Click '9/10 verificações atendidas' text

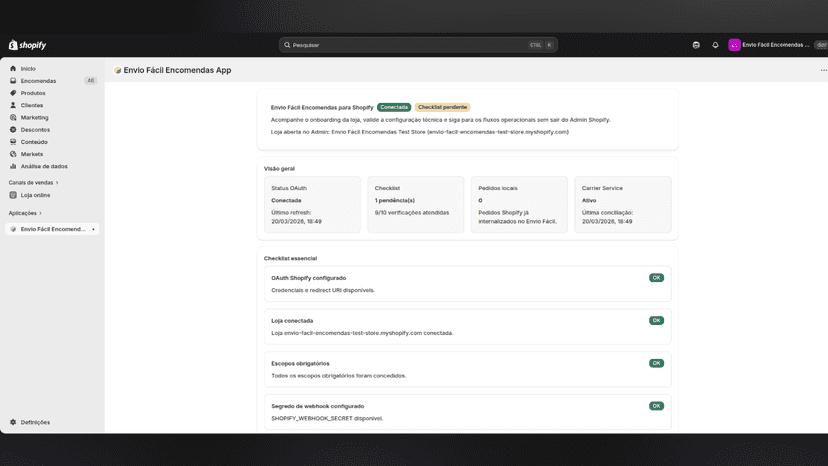(x=412, y=212)
